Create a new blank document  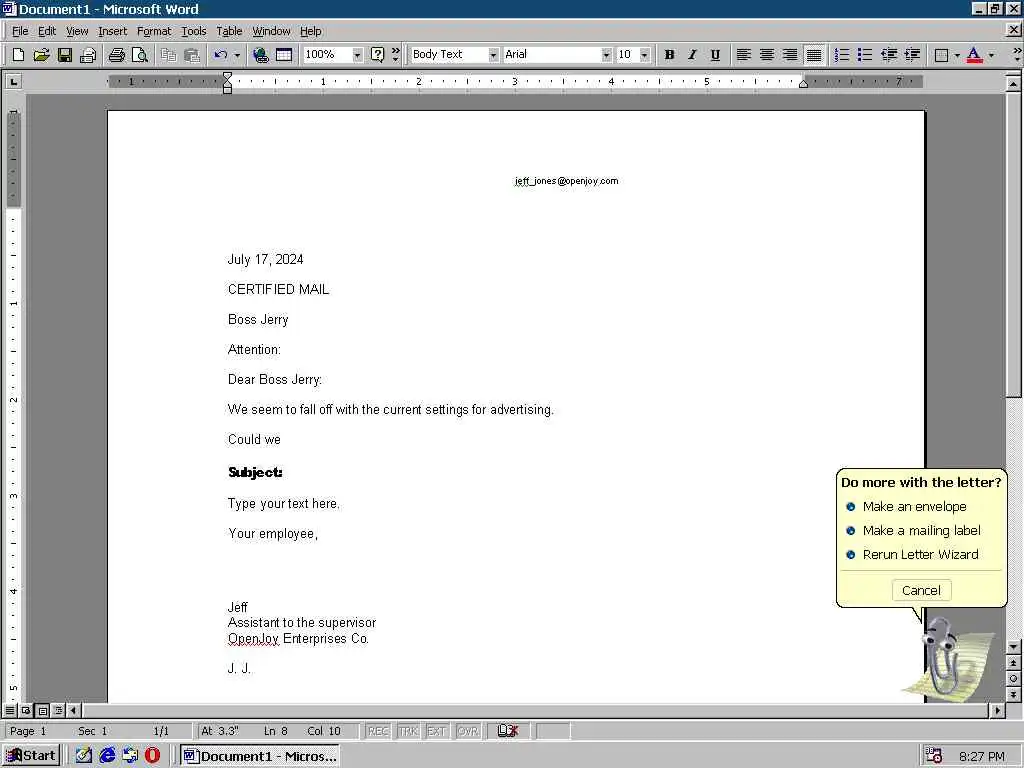[x=18, y=55]
